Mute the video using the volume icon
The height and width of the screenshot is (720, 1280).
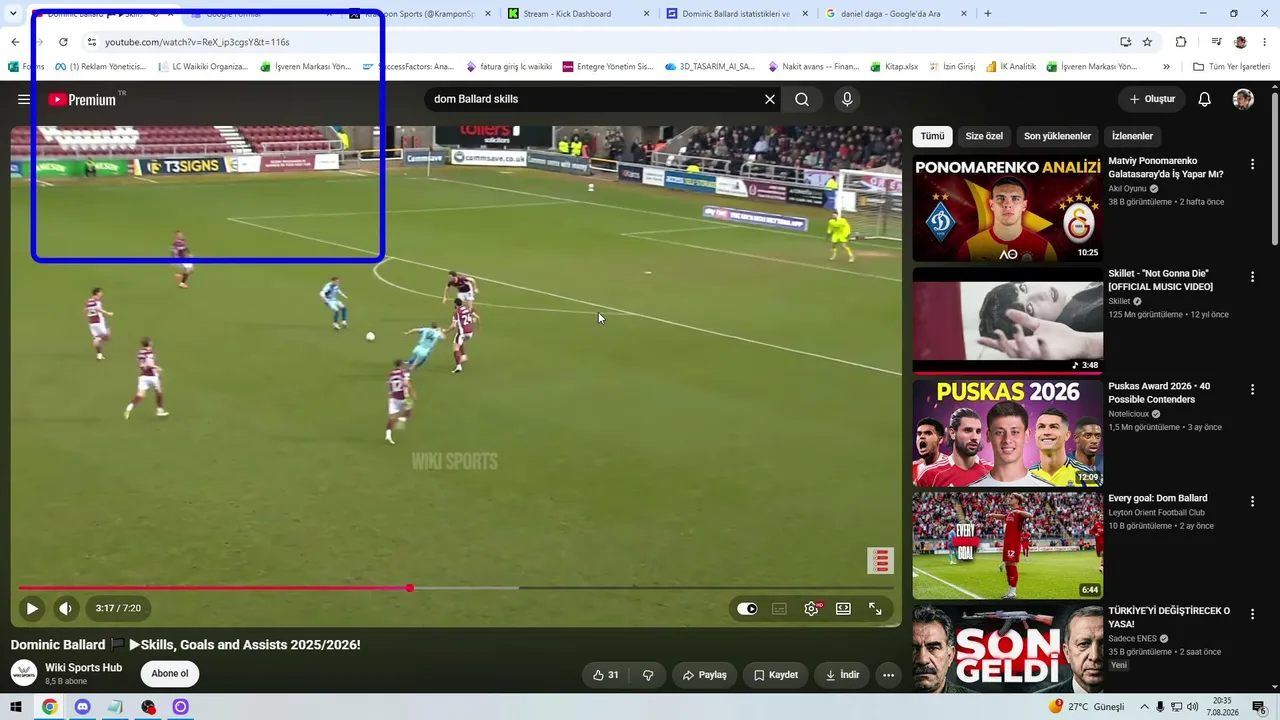click(65, 608)
